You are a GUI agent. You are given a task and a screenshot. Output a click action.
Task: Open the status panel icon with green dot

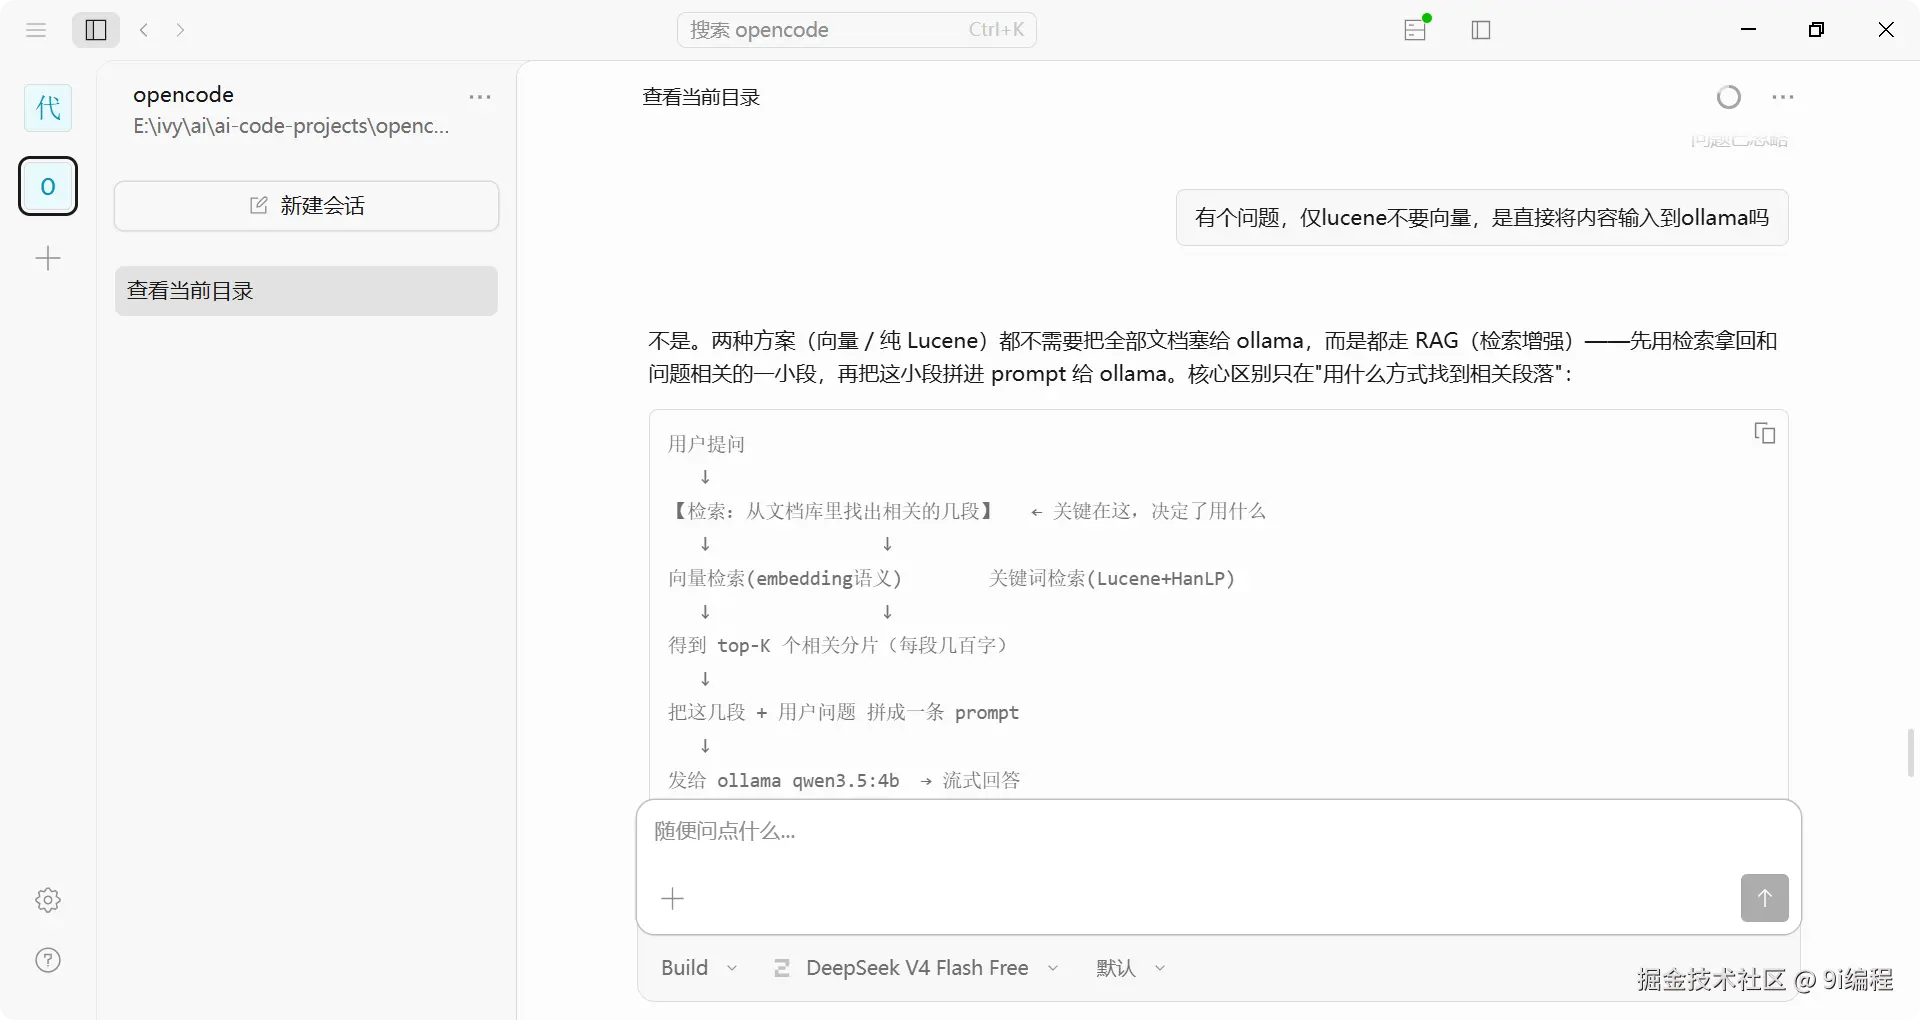point(1416,29)
